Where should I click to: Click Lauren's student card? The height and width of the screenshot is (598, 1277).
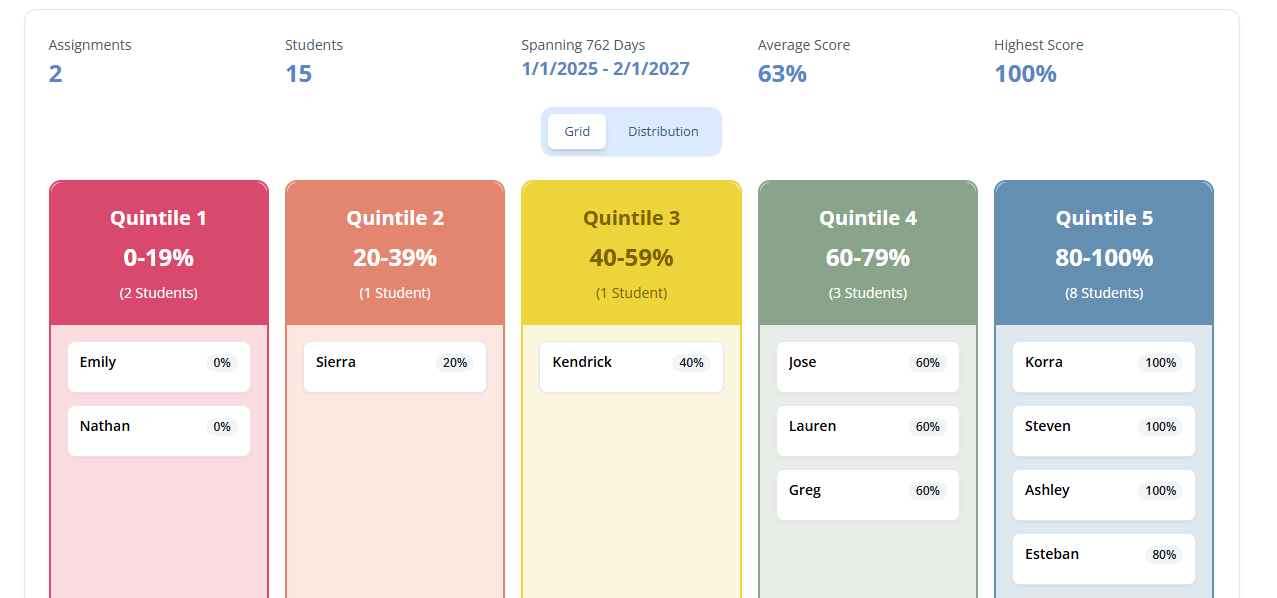(x=868, y=431)
